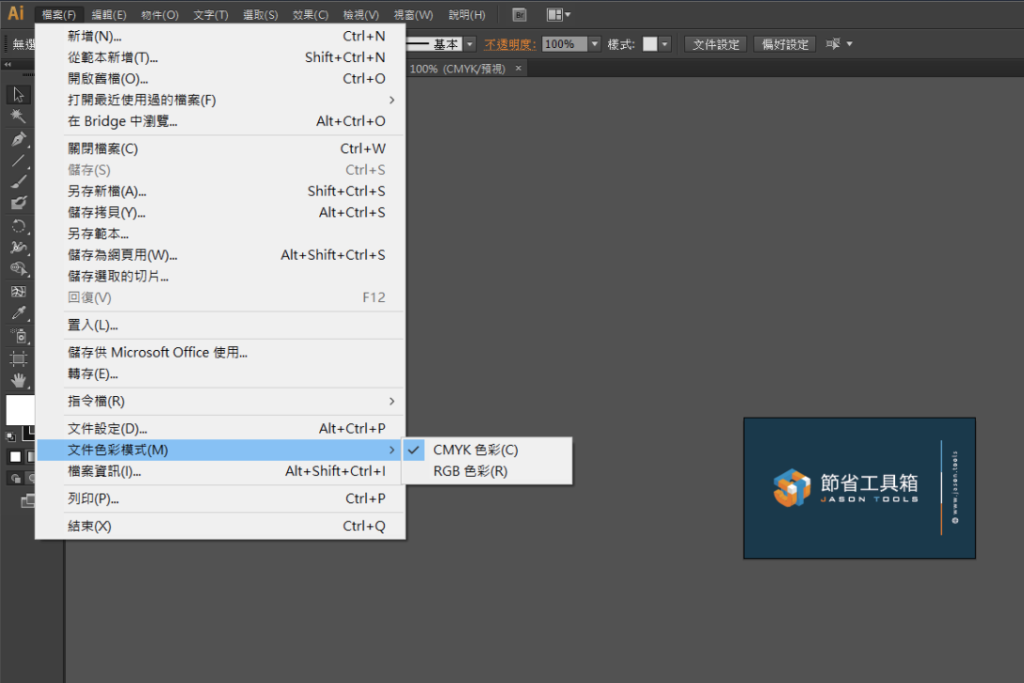Select the Eyedropper tool
The height and width of the screenshot is (683, 1024).
point(18,313)
